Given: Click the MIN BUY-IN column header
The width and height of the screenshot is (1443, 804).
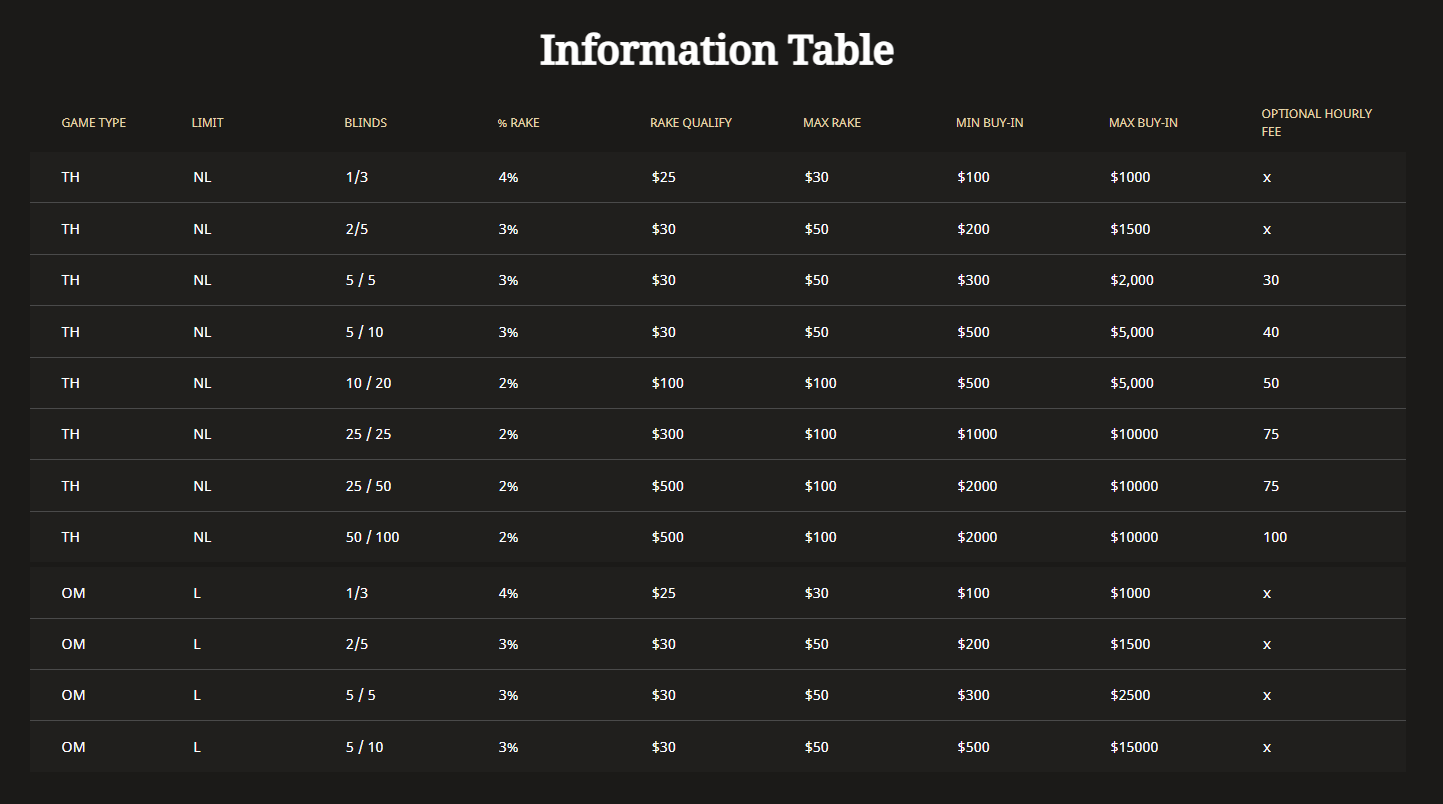Looking at the screenshot, I should pos(989,123).
